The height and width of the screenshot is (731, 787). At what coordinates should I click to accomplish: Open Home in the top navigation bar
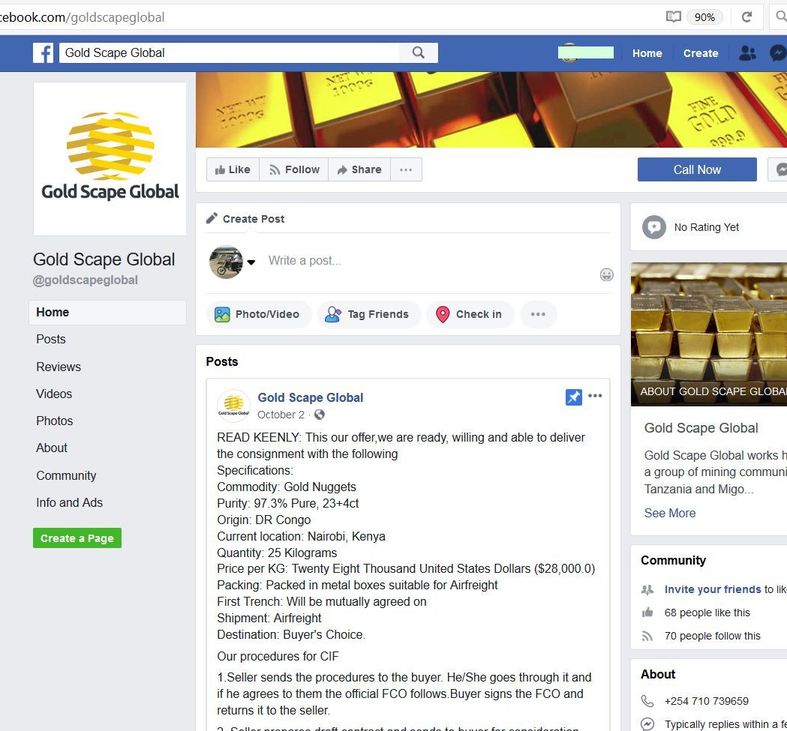pos(647,53)
